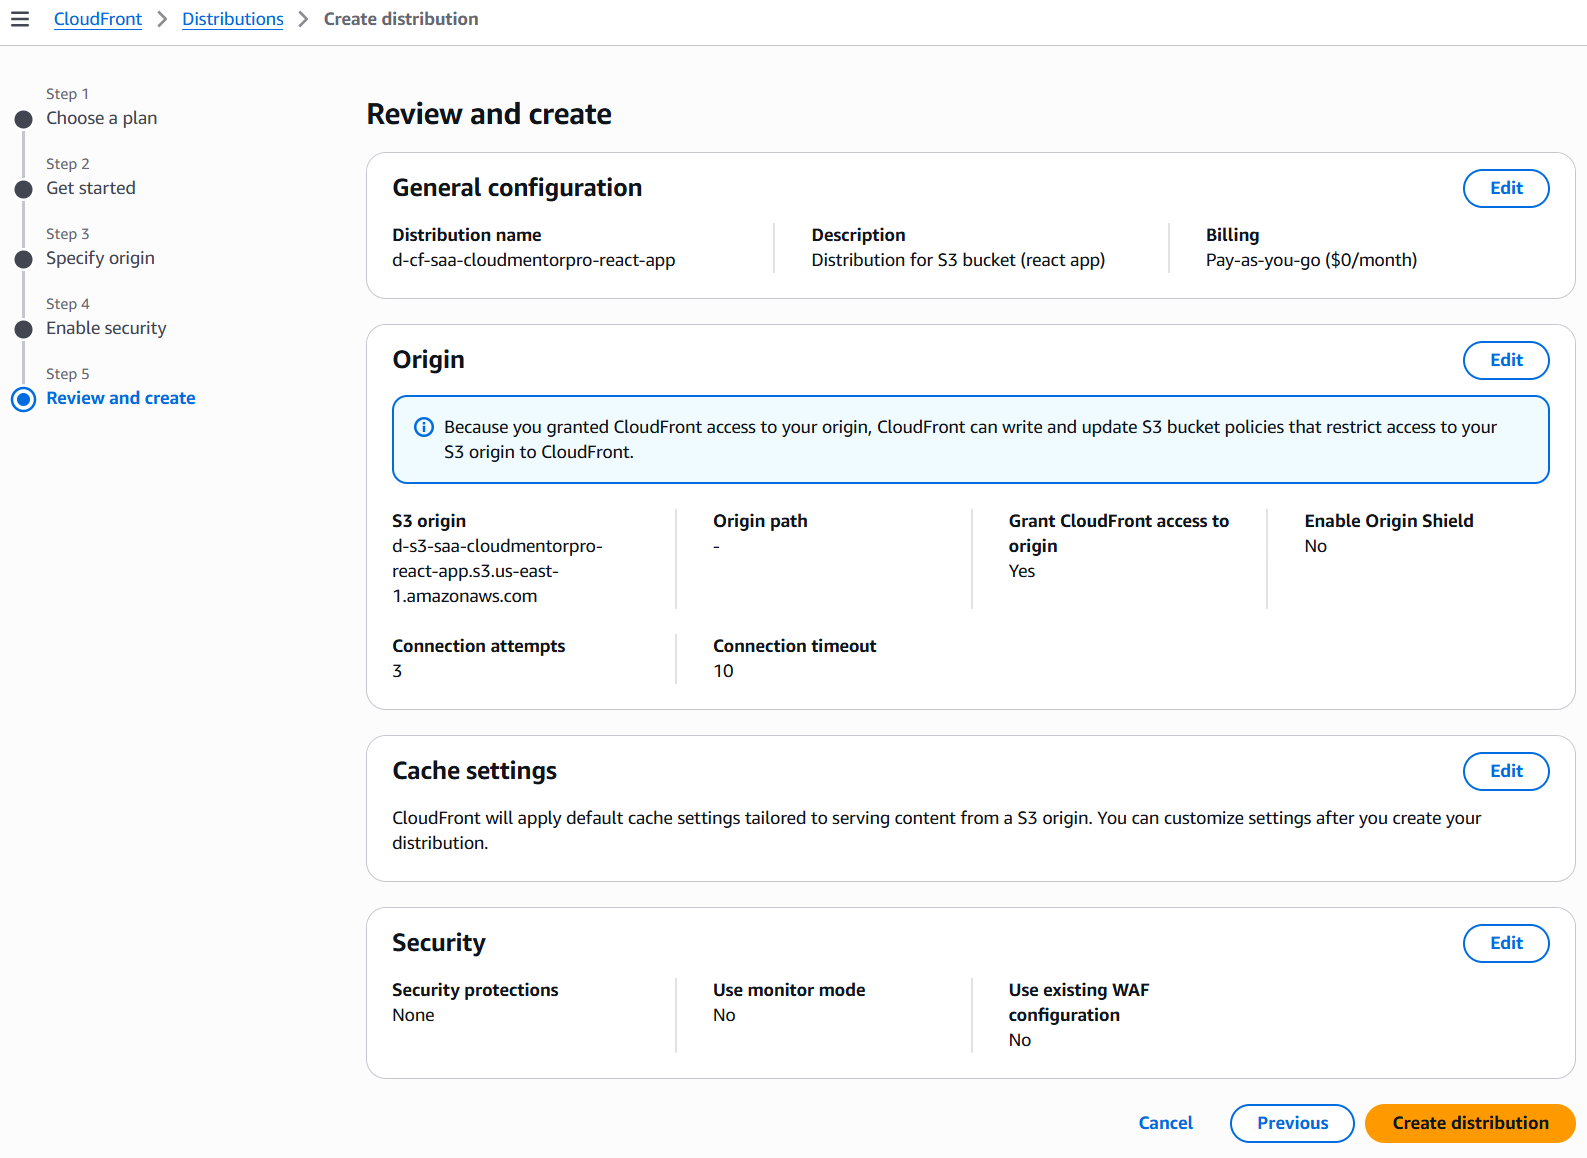Viewport: 1587px width, 1158px height.
Task: Click the Step 1 circle indicator
Action: pyautogui.click(x=24, y=120)
